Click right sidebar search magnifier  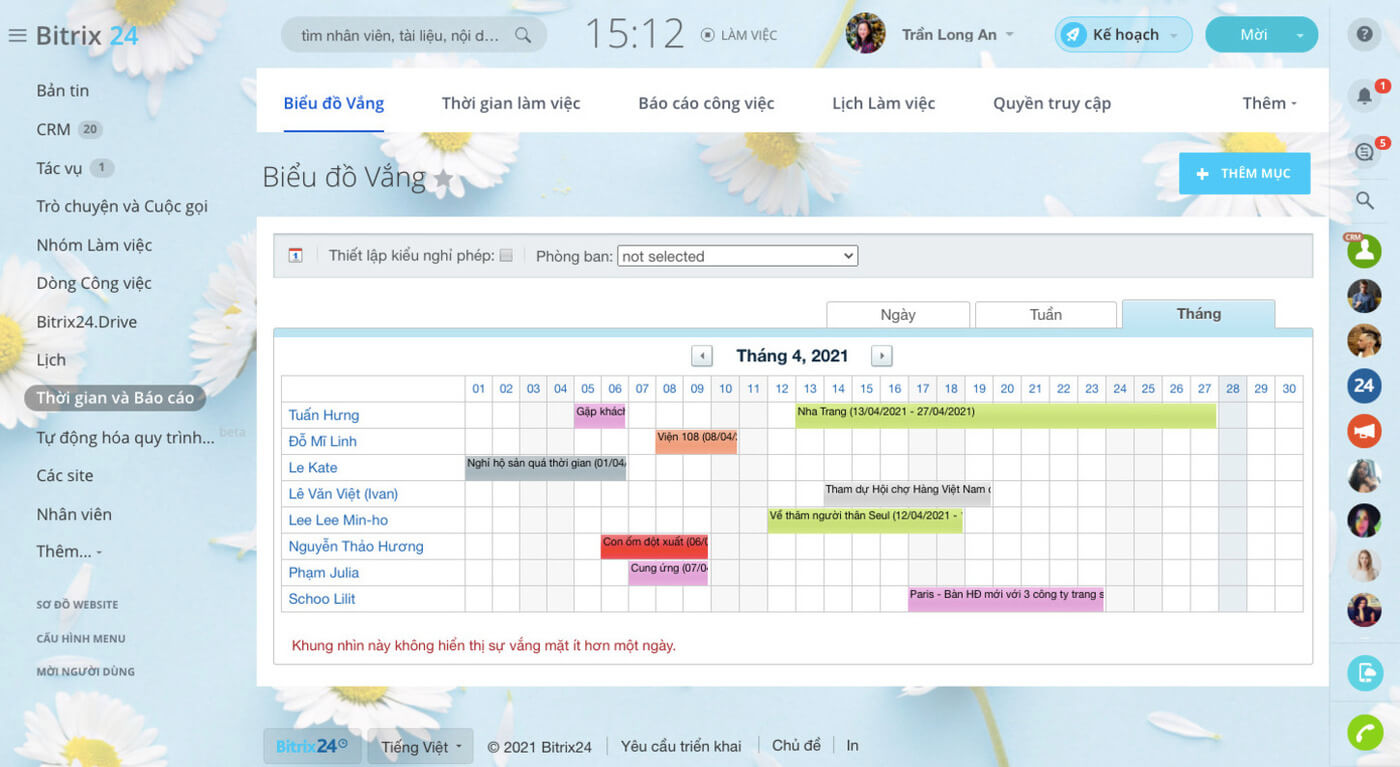coord(1364,201)
